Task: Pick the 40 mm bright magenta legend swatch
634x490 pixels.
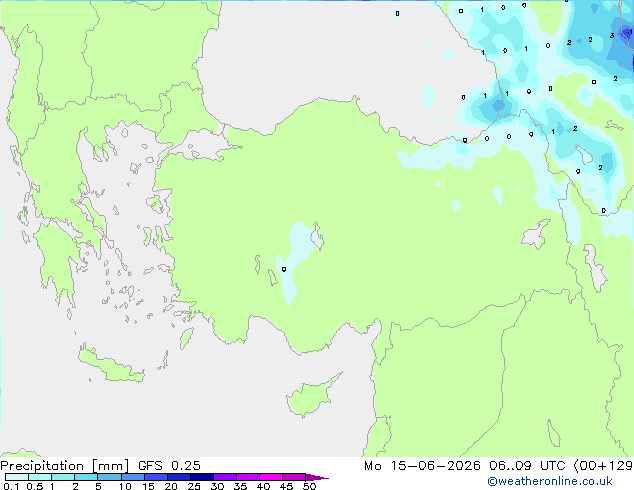Action: [x=271, y=477]
